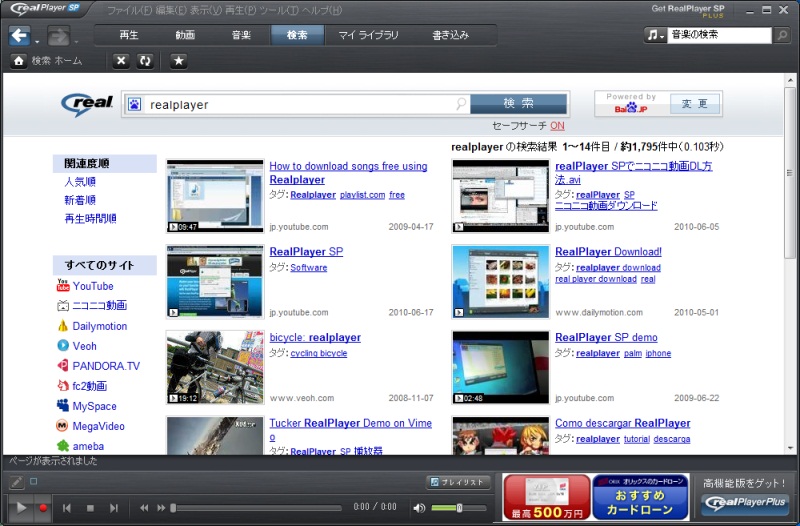The image size is (800, 526).
Task: Click the Baidu paw icon in search box
Action: [134, 105]
